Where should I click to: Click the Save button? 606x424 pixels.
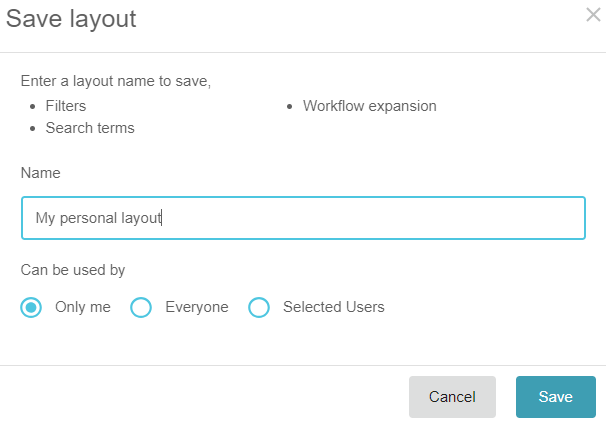pos(555,397)
